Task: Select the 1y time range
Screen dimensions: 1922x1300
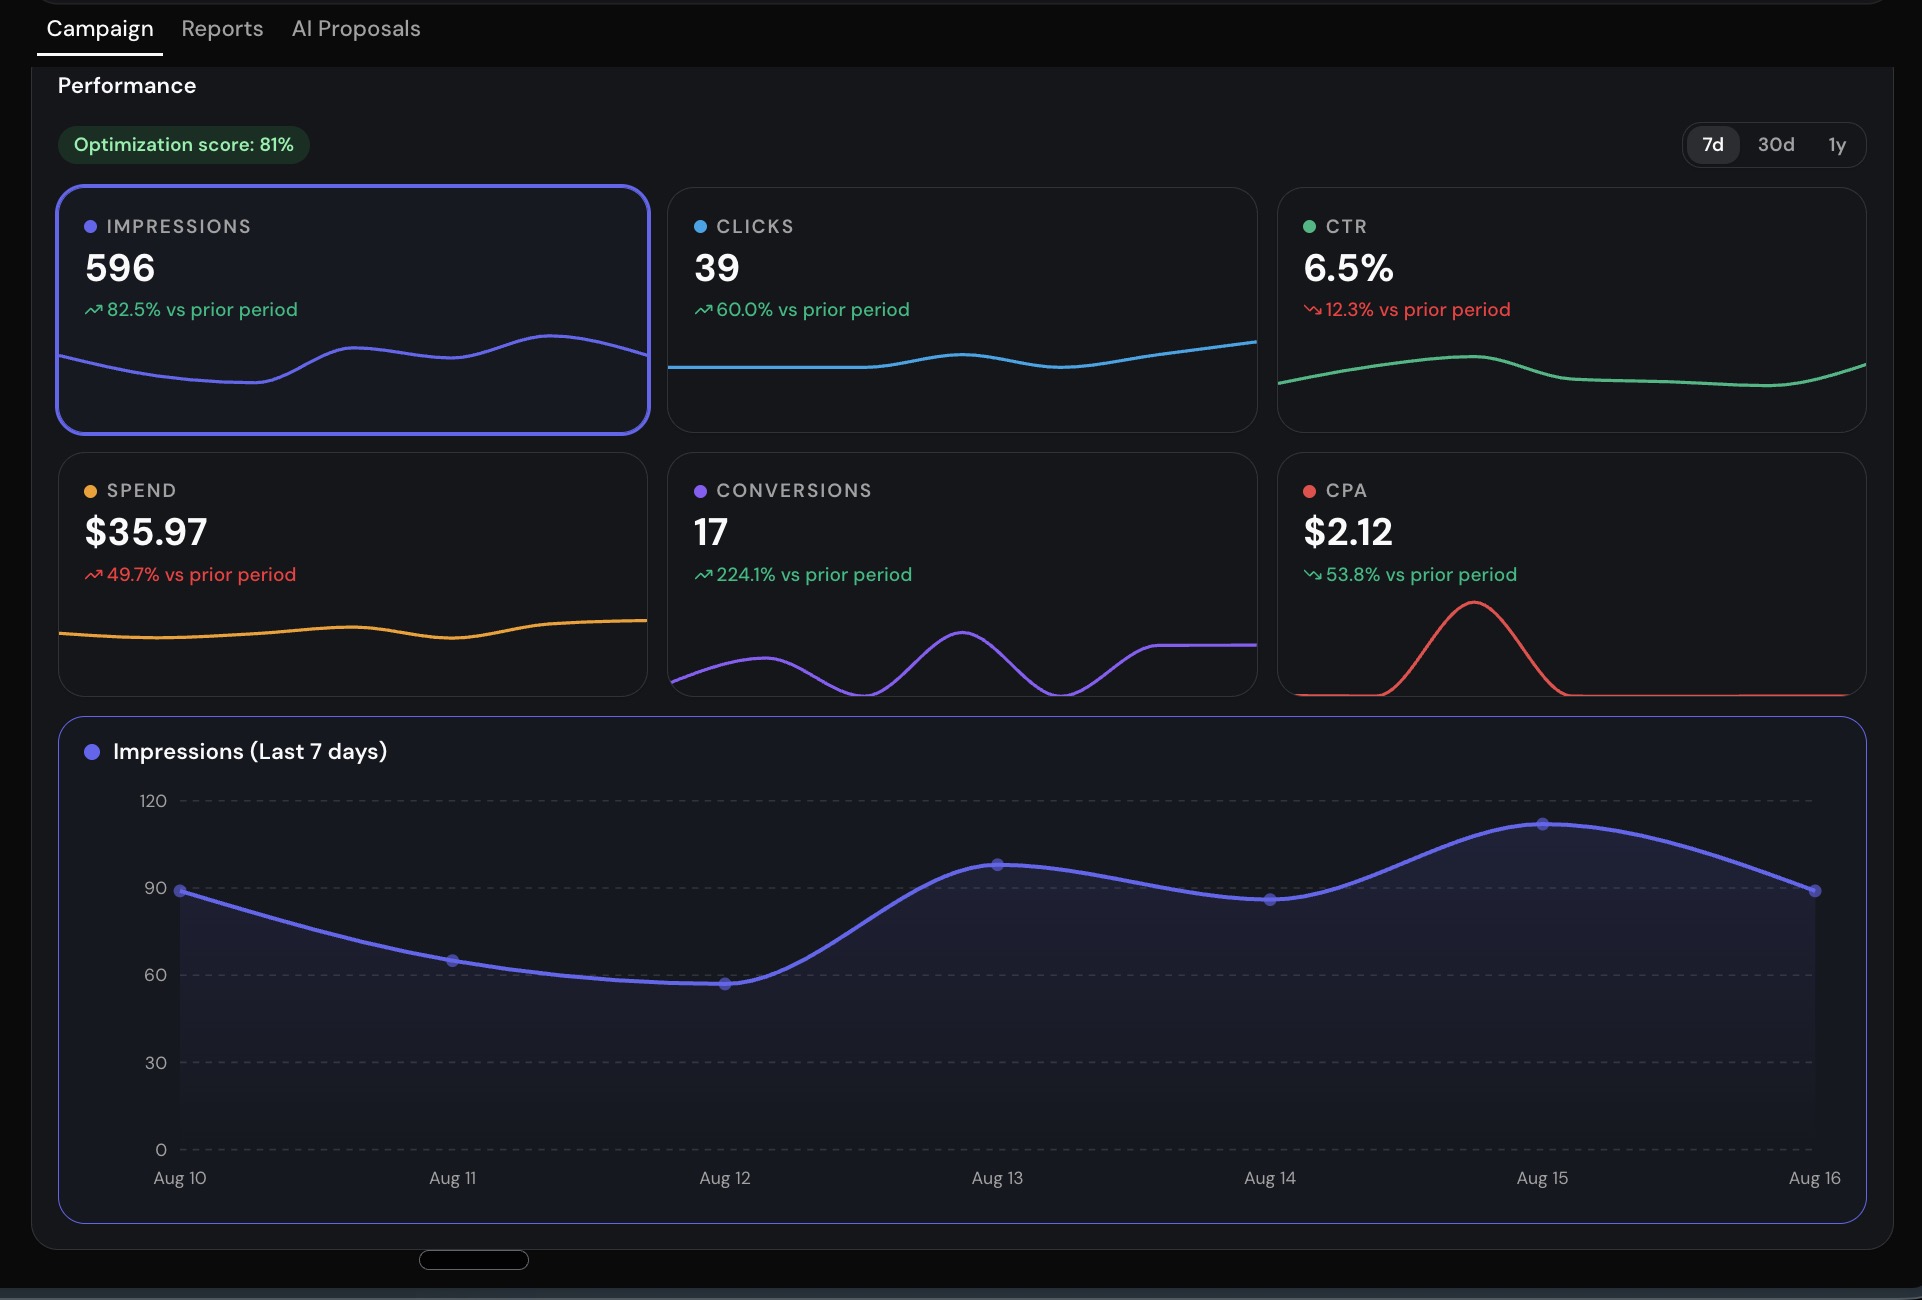Action: pos(1837,145)
